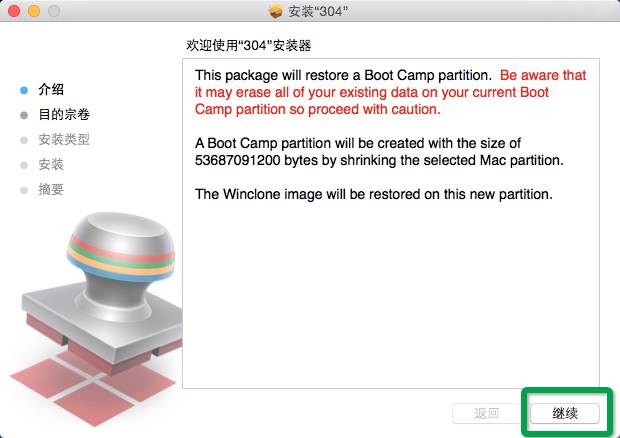Click the sentence about Winclone image restore
Viewport: 620px width, 438px height.
(x=374, y=194)
